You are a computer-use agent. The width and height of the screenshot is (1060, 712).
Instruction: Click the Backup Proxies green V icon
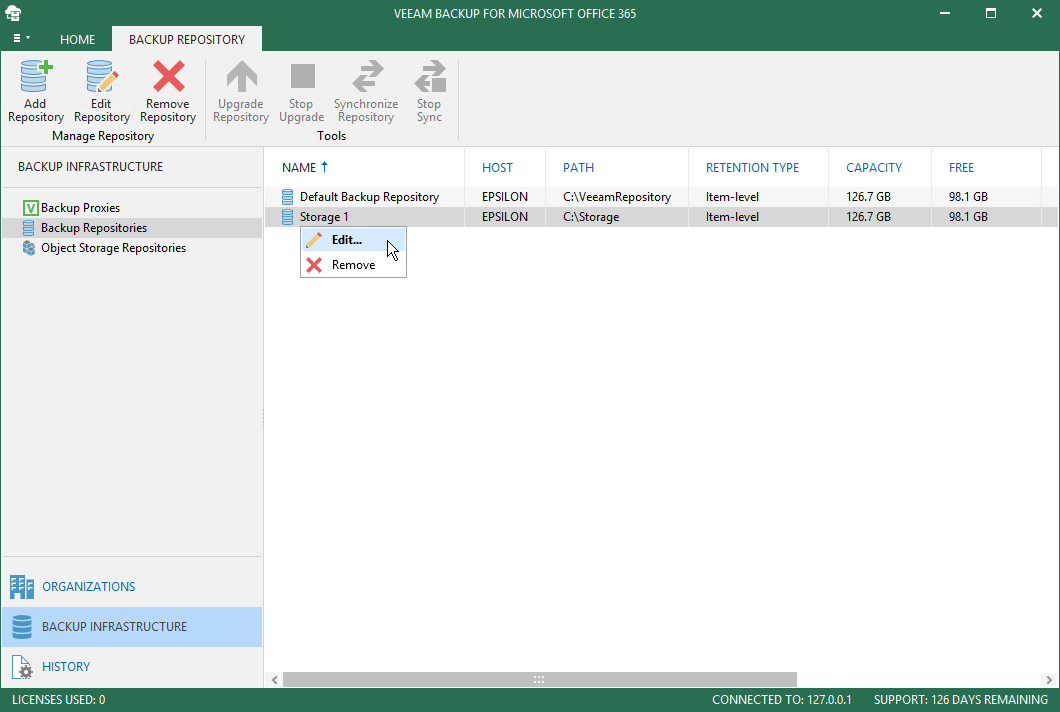pyautogui.click(x=30, y=208)
